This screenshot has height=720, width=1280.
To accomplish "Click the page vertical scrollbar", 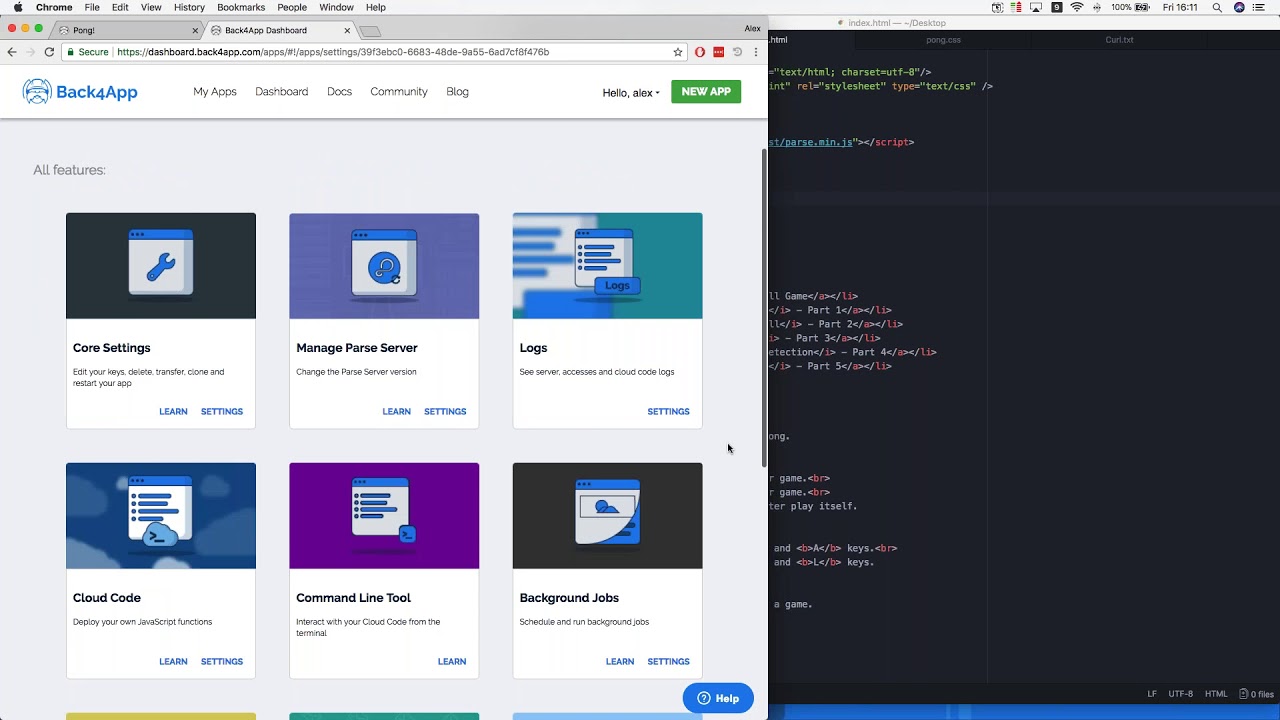I will click(765, 308).
